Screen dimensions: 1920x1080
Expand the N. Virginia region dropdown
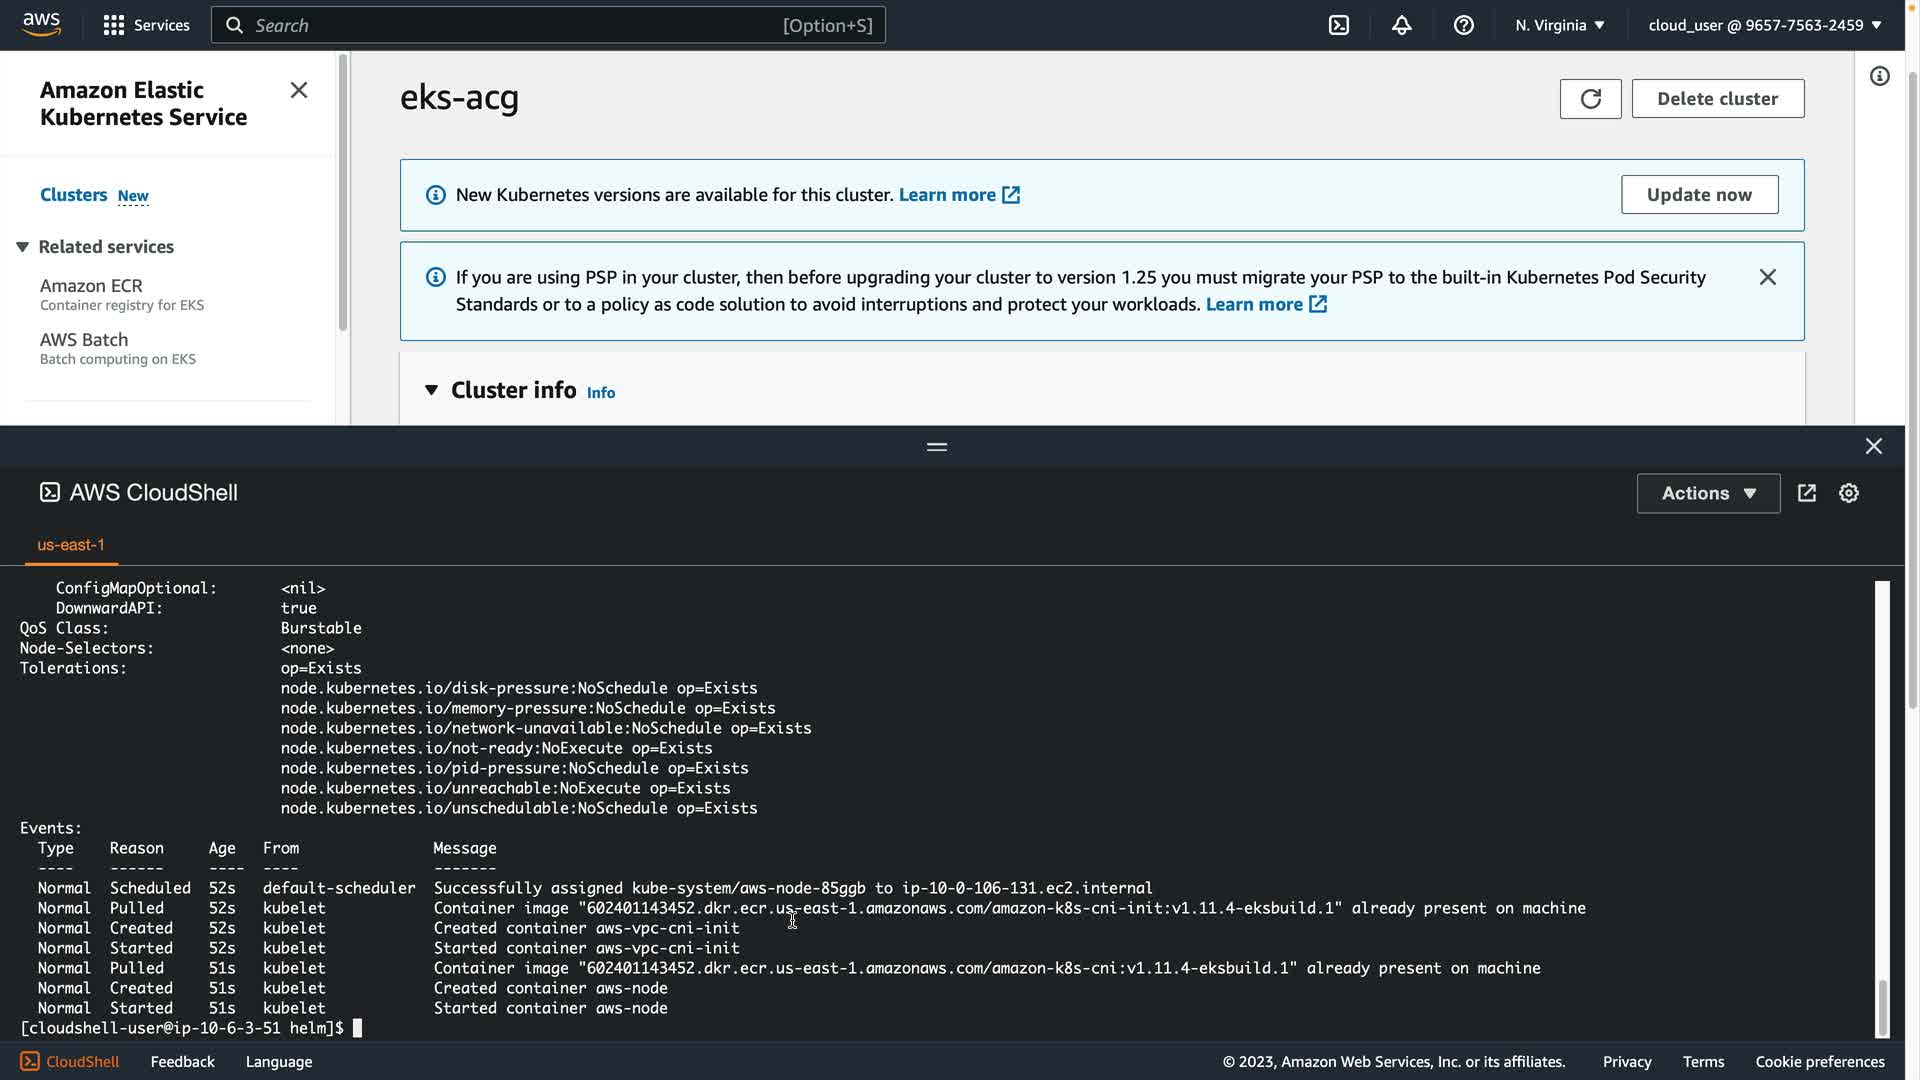tap(1559, 25)
